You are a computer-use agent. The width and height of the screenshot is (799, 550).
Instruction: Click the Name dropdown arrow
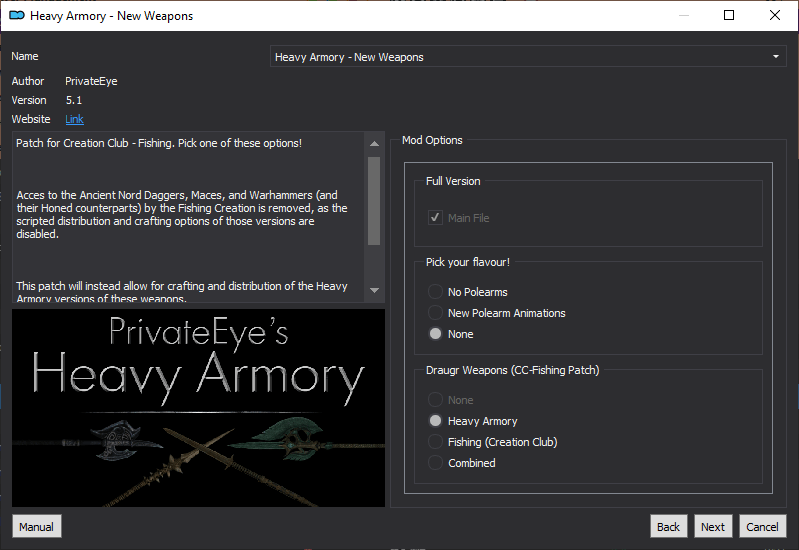point(776,57)
